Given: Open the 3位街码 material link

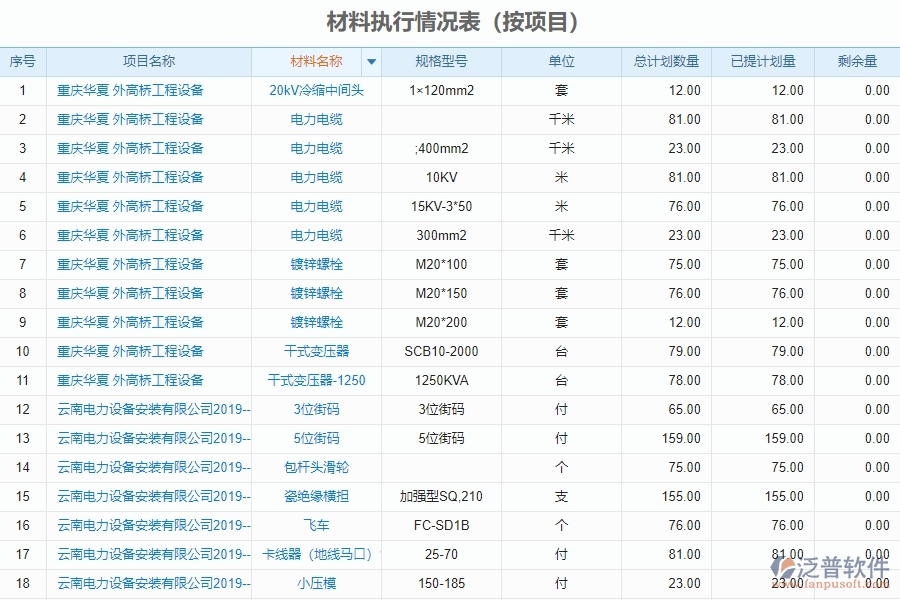Looking at the screenshot, I should point(313,409).
